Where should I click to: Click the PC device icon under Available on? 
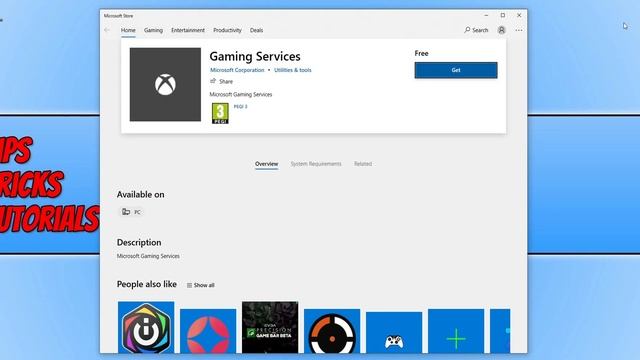coord(126,211)
